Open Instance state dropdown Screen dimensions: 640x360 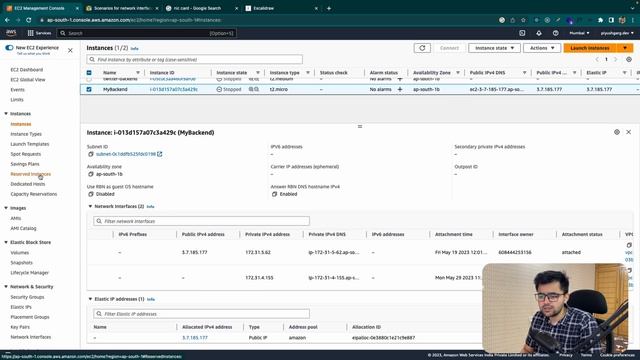(x=494, y=48)
